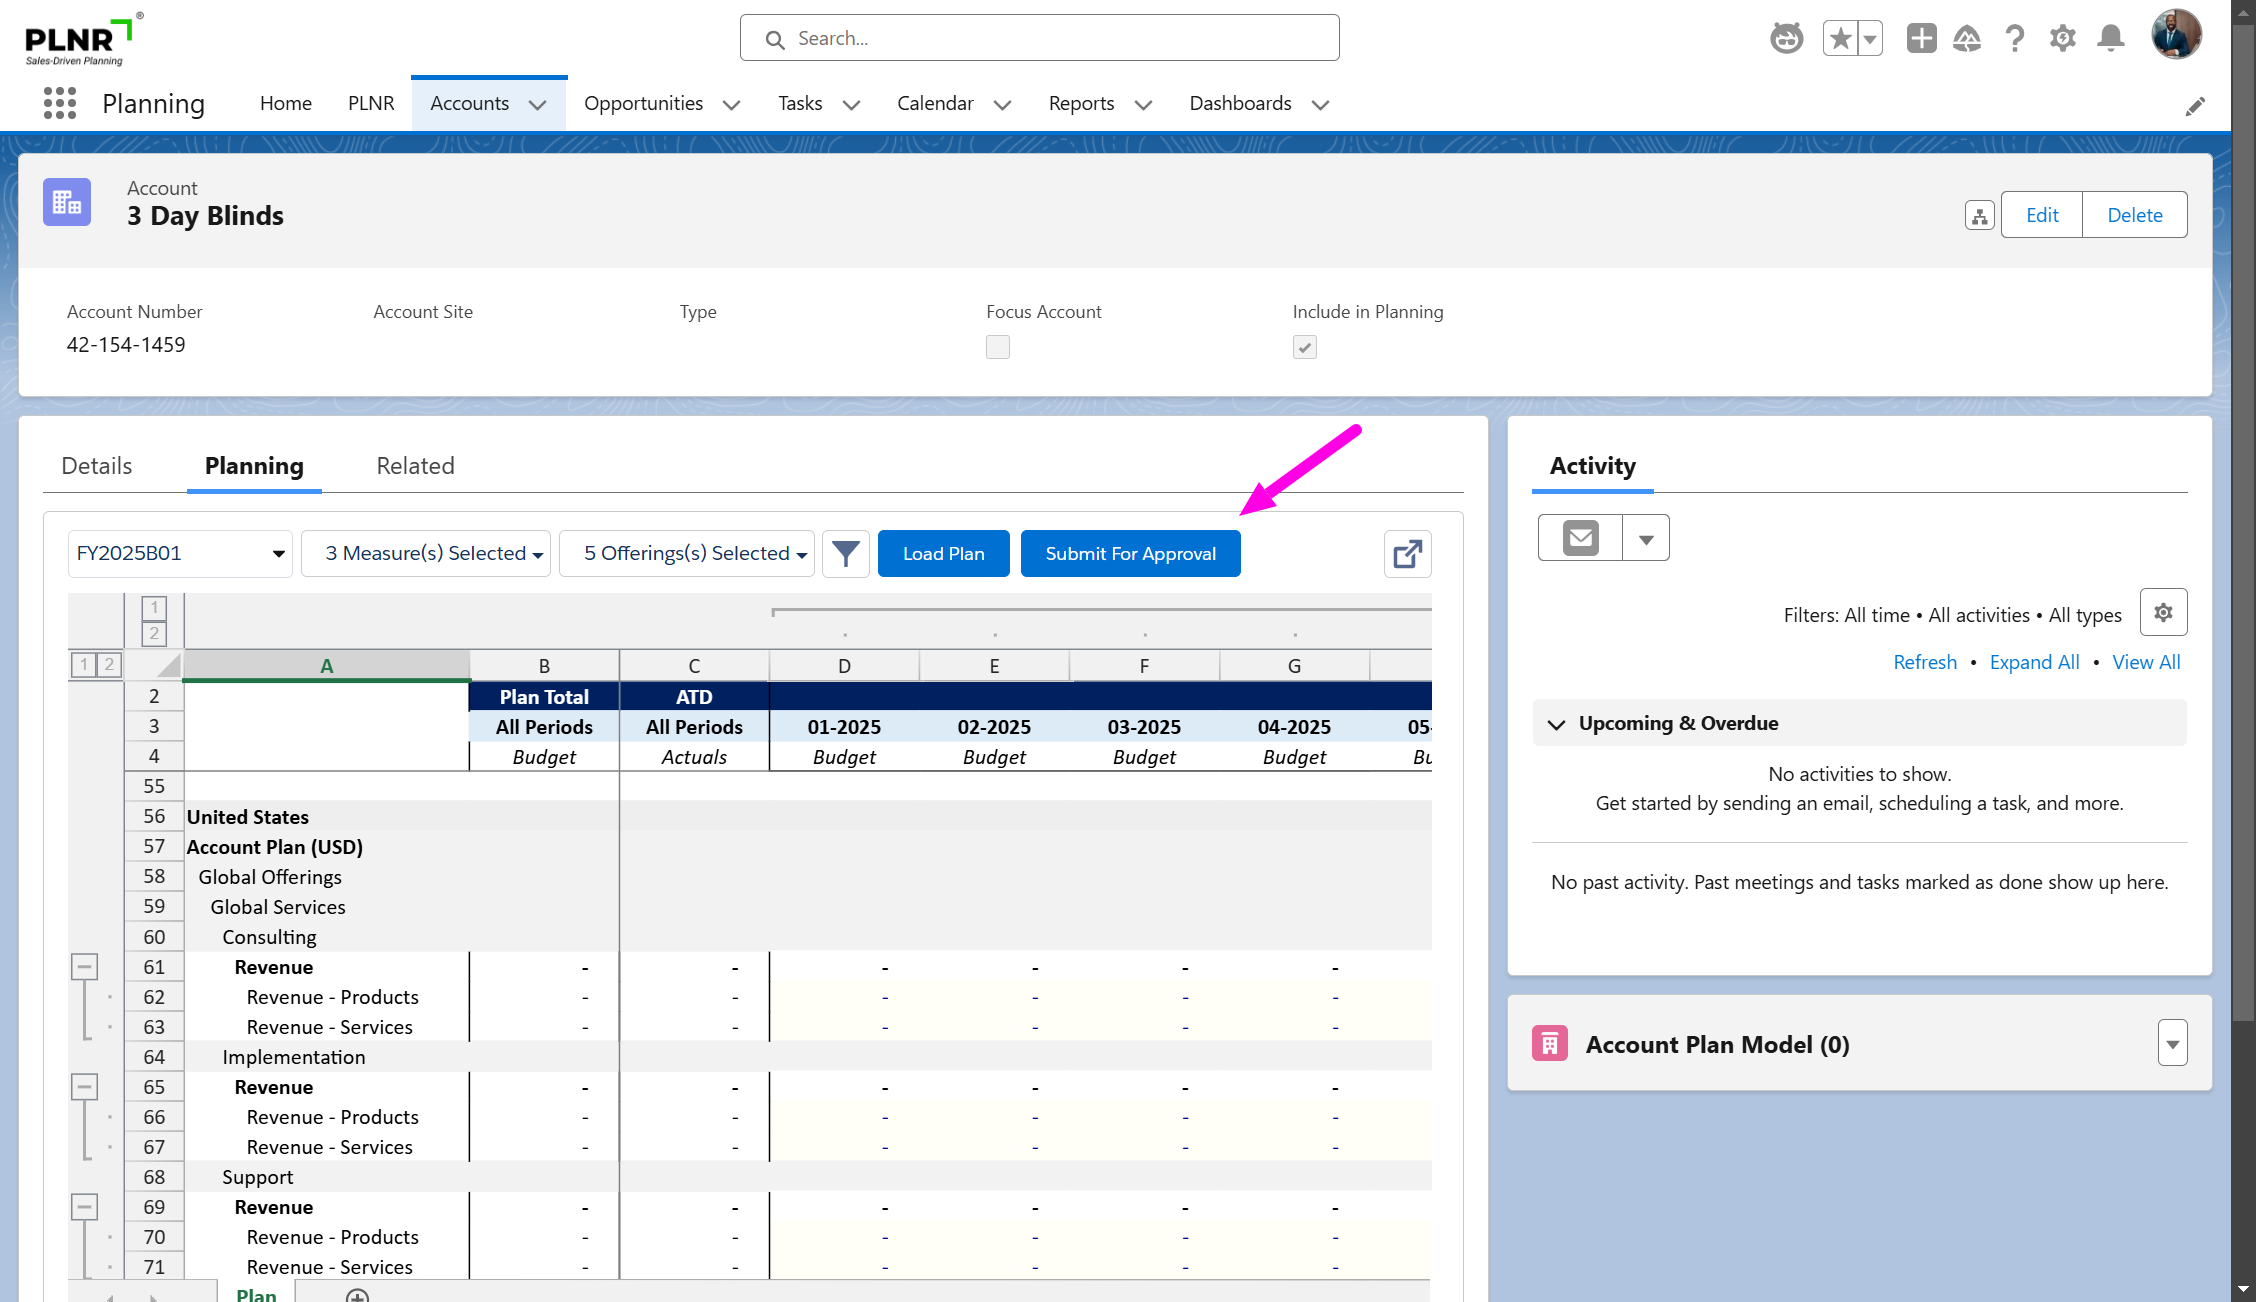This screenshot has width=2256, height=1302.
Task: Open Setup gear in header
Action: (2062, 39)
